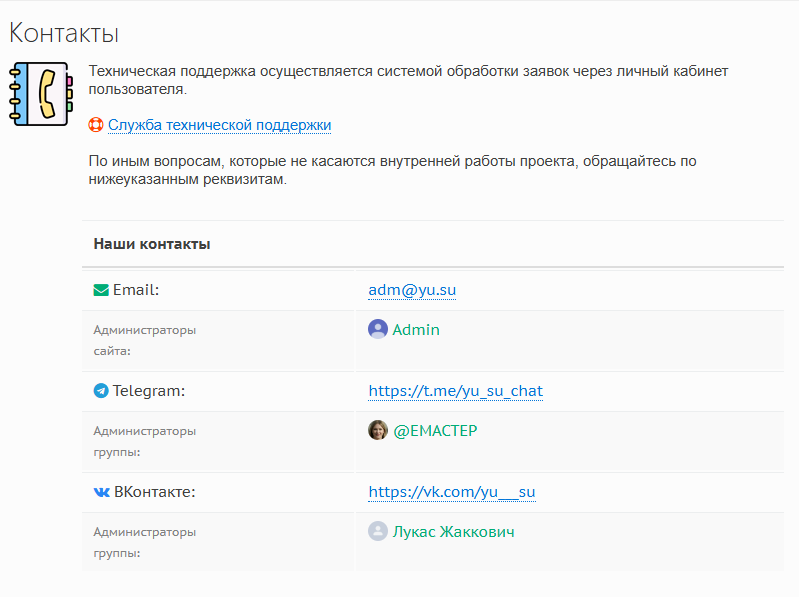Open the t.me/yu_su_chat Telegram link
Image resolution: width=799 pixels, height=597 pixels.
point(455,391)
